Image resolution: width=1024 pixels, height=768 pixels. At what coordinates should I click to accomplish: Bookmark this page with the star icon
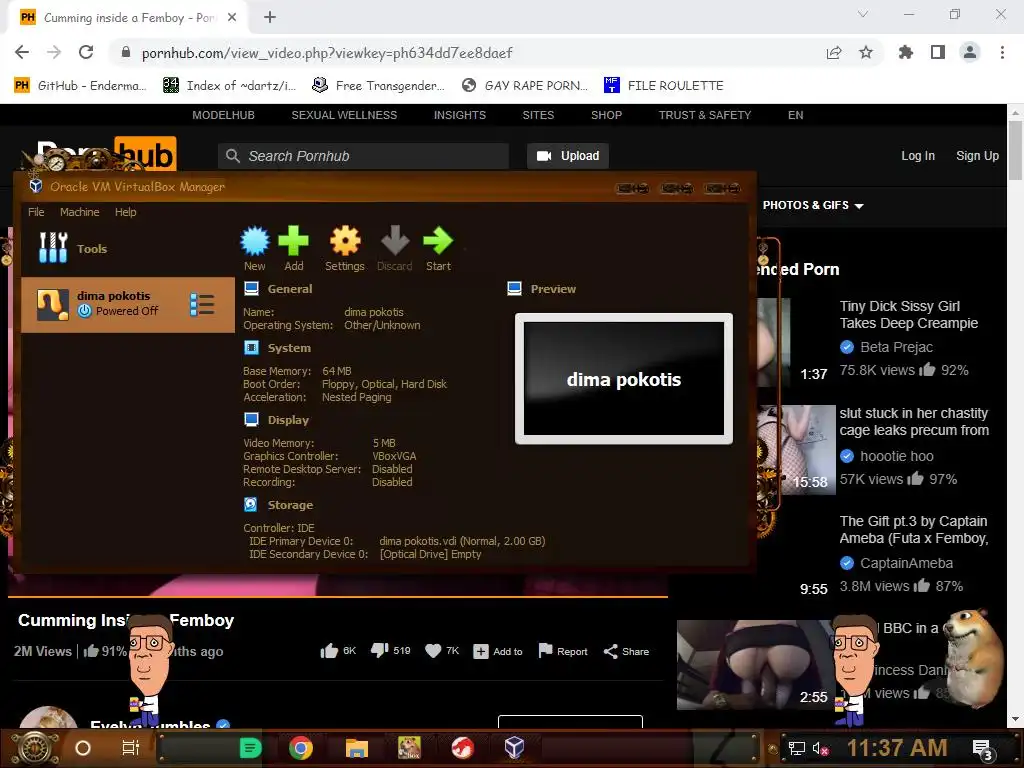pyautogui.click(x=866, y=52)
